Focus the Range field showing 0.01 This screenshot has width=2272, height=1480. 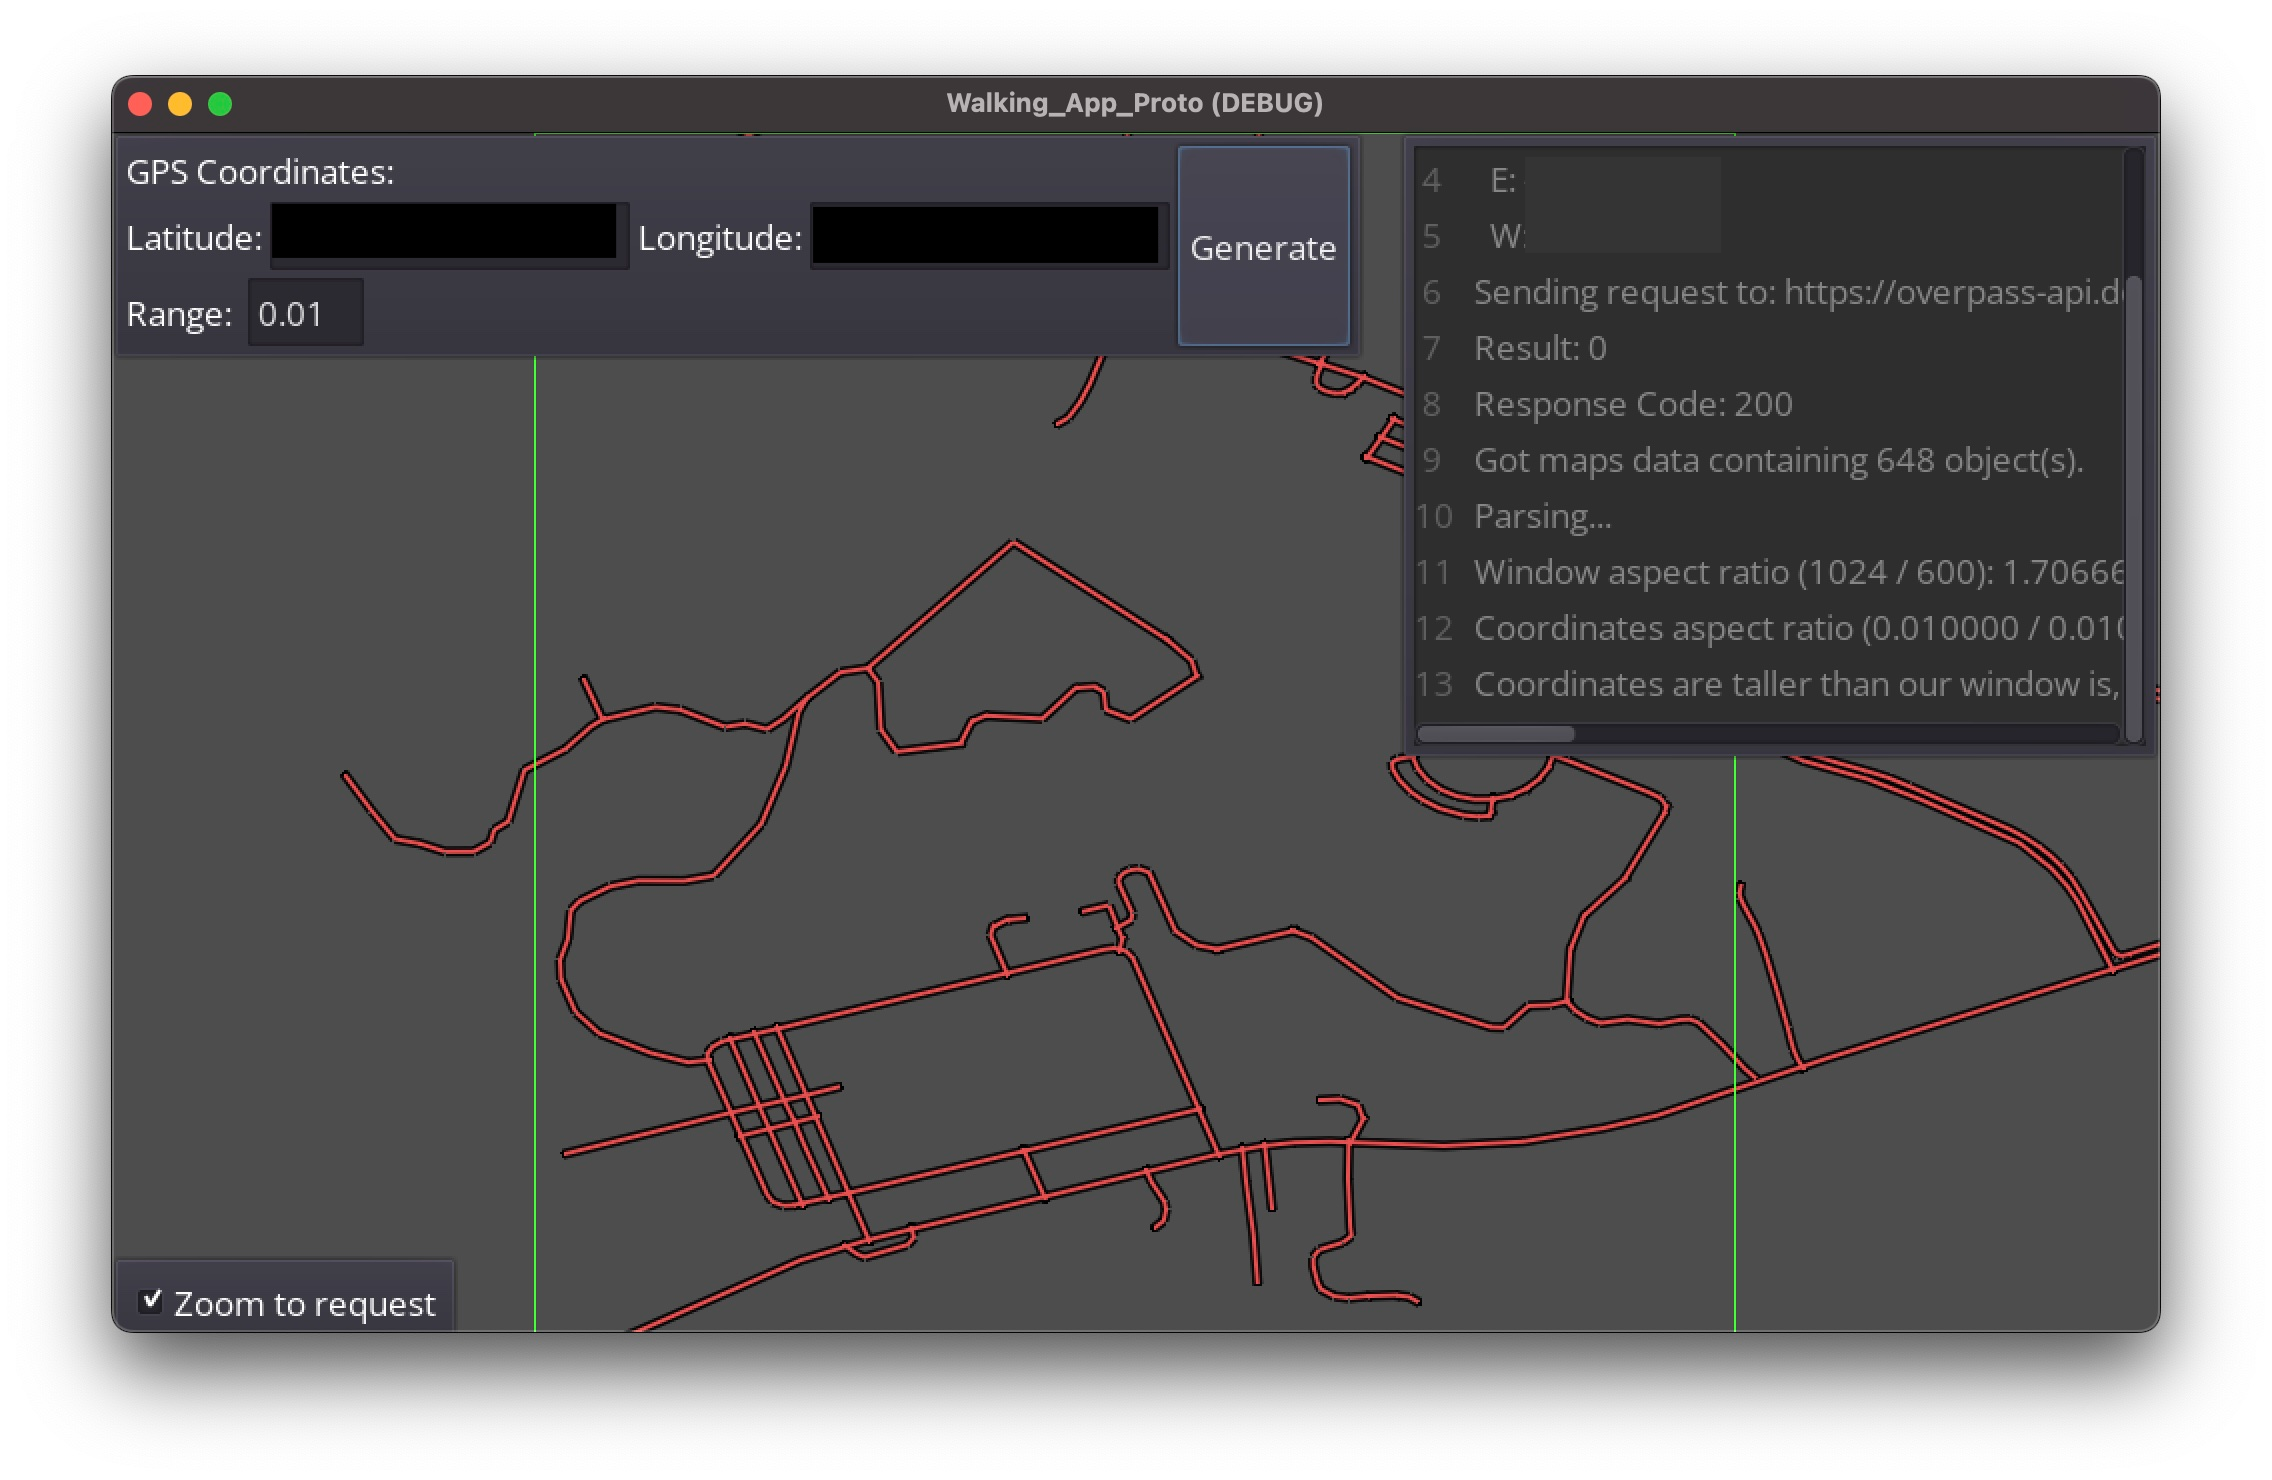[x=304, y=314]
